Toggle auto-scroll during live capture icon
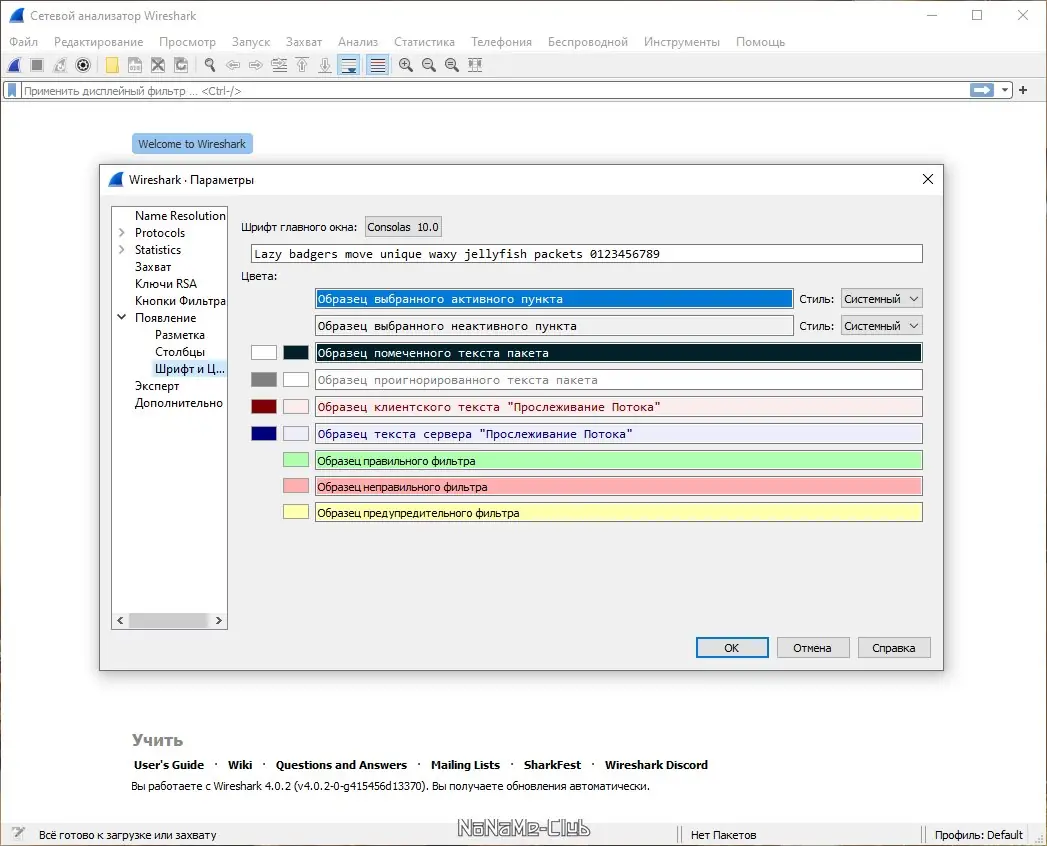 click(349, 65)
